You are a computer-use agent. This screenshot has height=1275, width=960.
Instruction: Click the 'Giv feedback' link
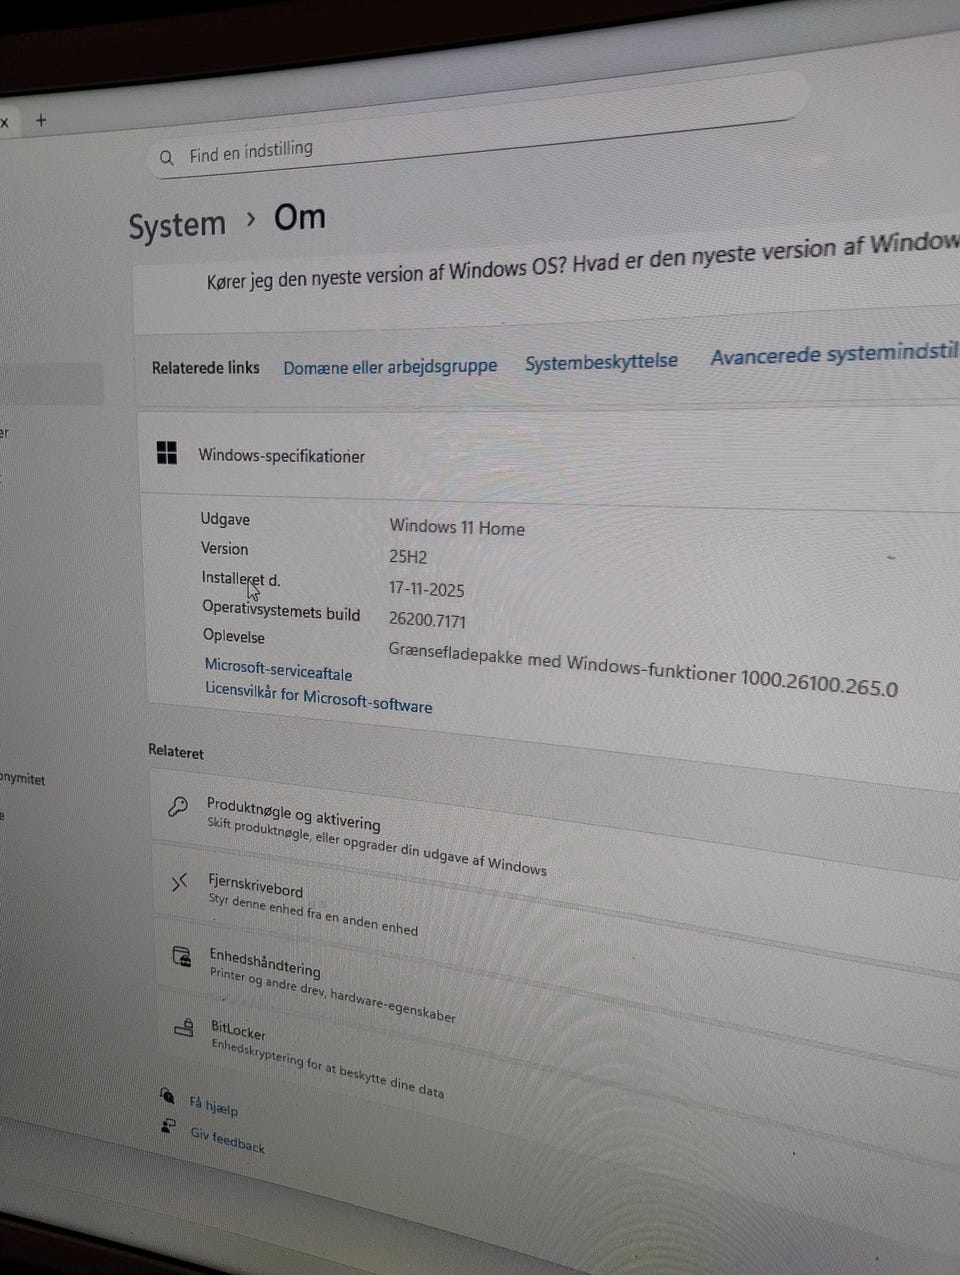(x=227, y=1139)
